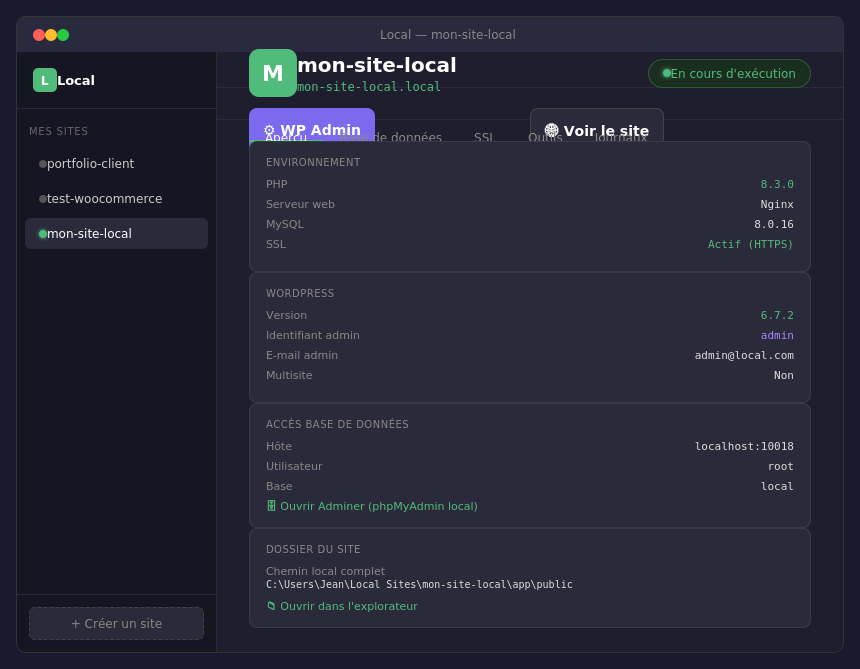
Task: Click the ENVIRONNEMENT section title
Action: pyautogui.click(x=313, y=162)
